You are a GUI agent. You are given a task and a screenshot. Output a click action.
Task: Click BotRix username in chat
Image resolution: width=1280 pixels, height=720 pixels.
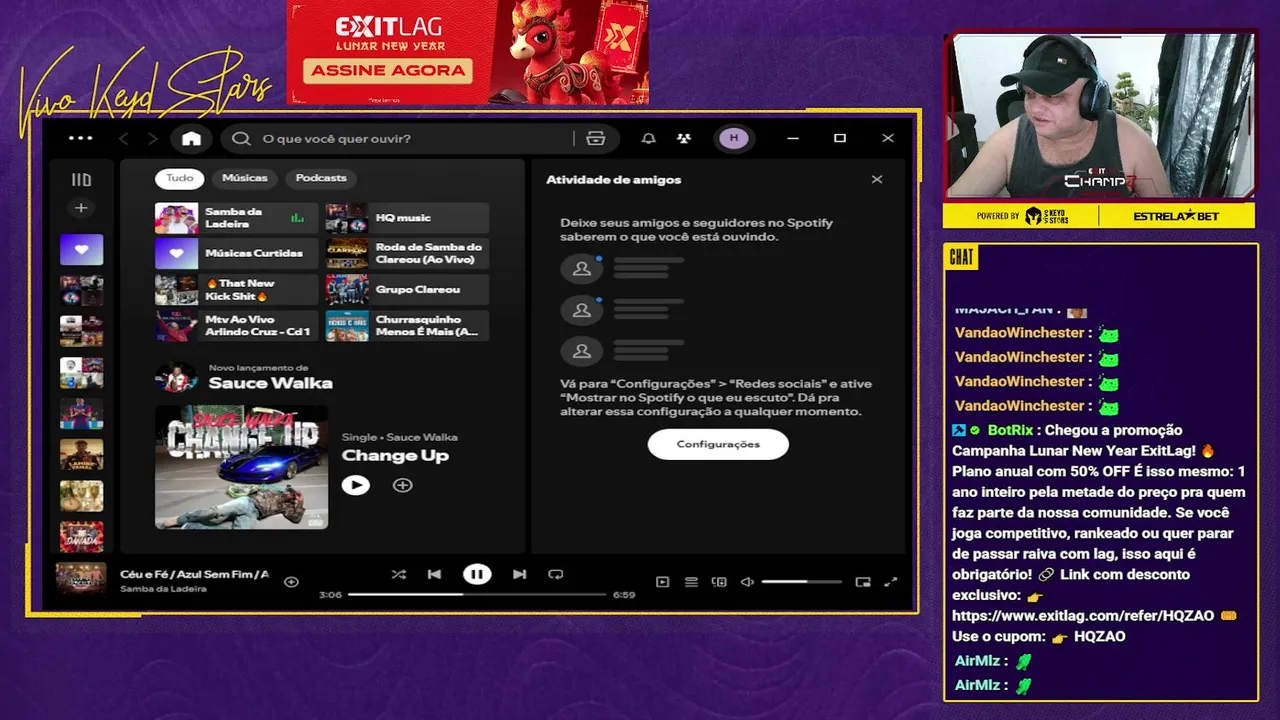[x=1009, y=430]
